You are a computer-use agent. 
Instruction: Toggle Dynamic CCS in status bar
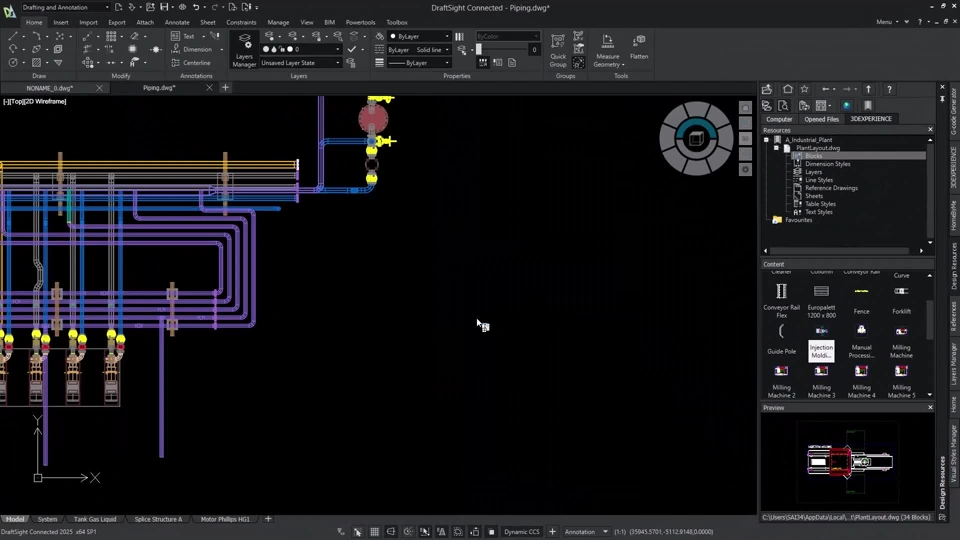pyautogui.click(x=522, y=531)
